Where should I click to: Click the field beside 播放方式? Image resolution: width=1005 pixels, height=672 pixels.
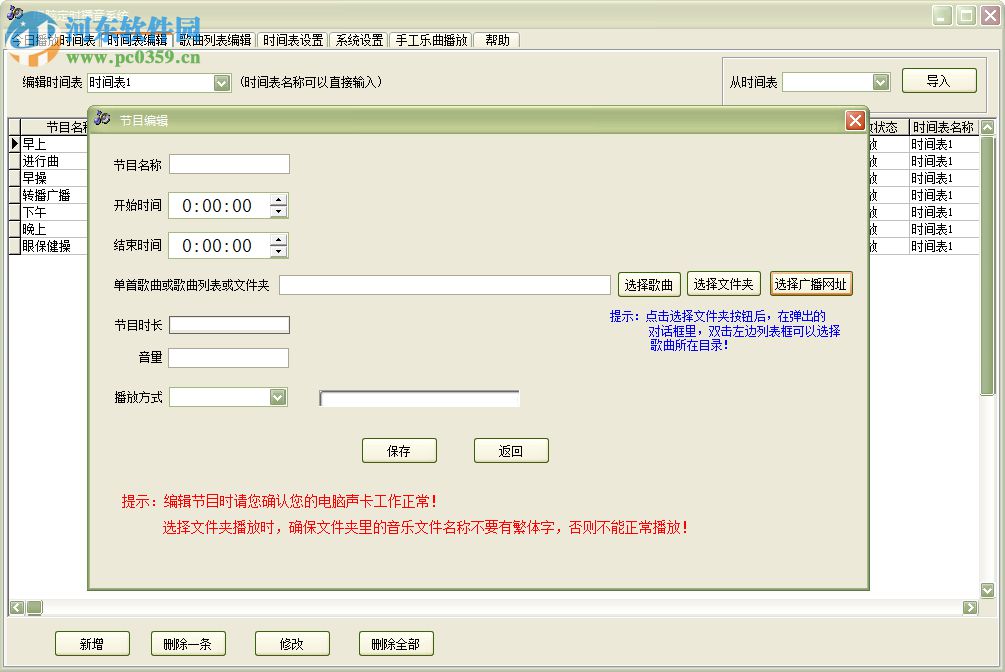pos(419,398)
